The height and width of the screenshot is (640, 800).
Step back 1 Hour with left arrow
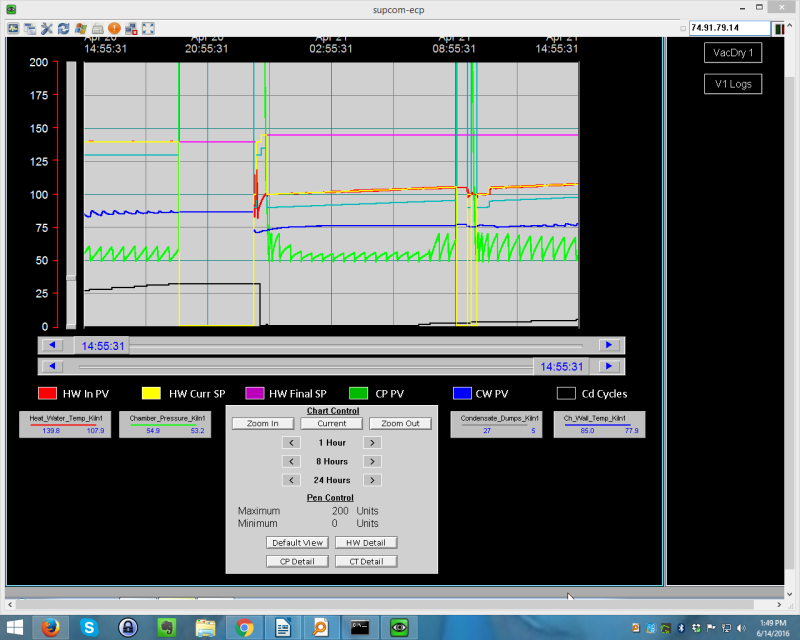291,442
